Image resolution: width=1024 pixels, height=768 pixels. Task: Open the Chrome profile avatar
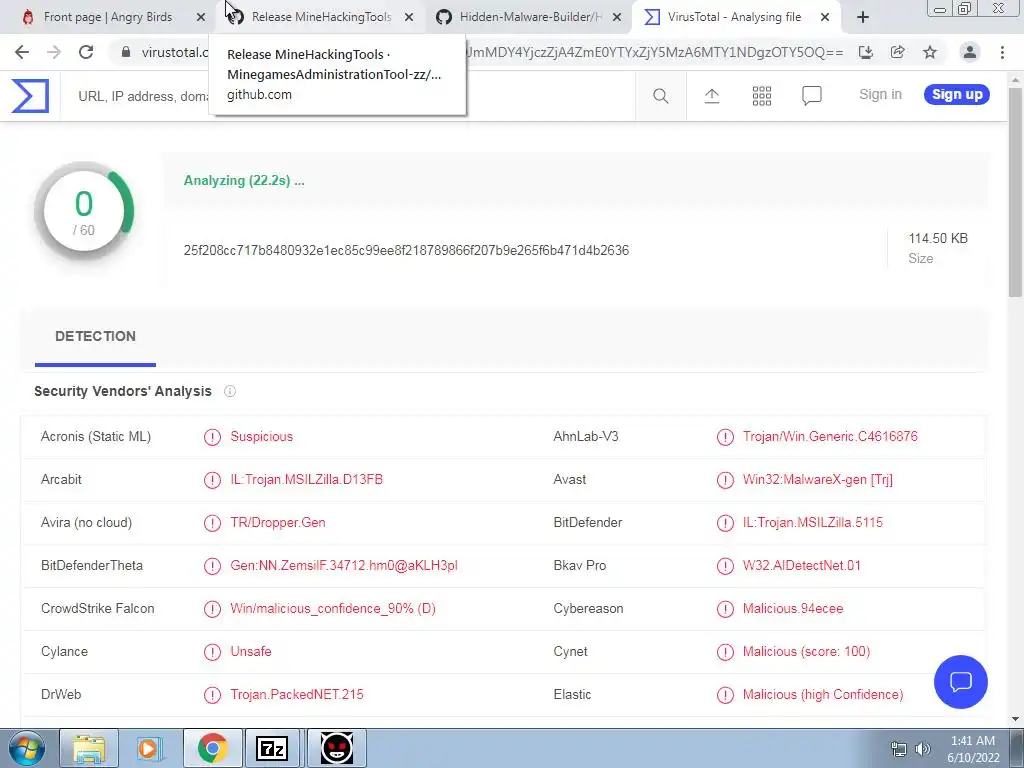[970, 52]
